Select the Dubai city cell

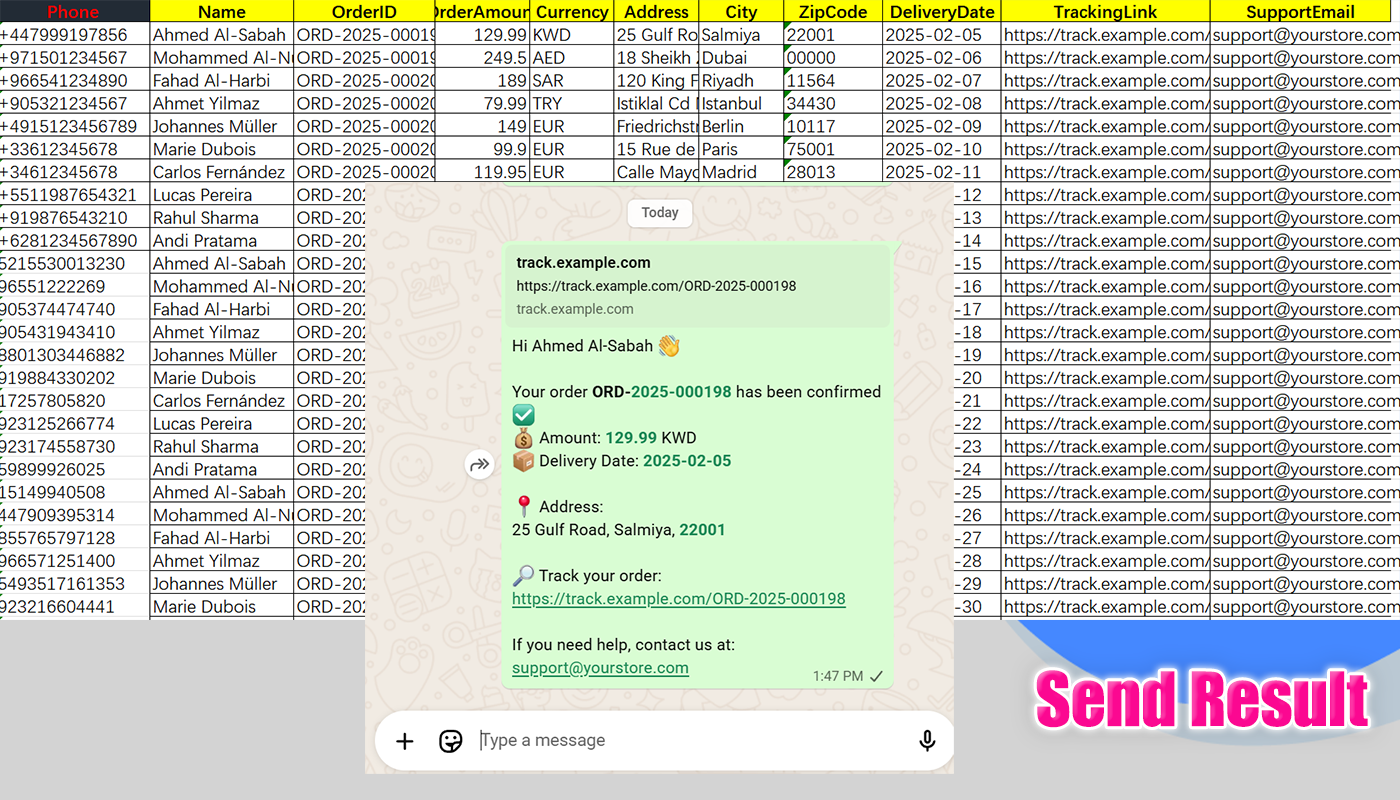click(x=741, y=58)
